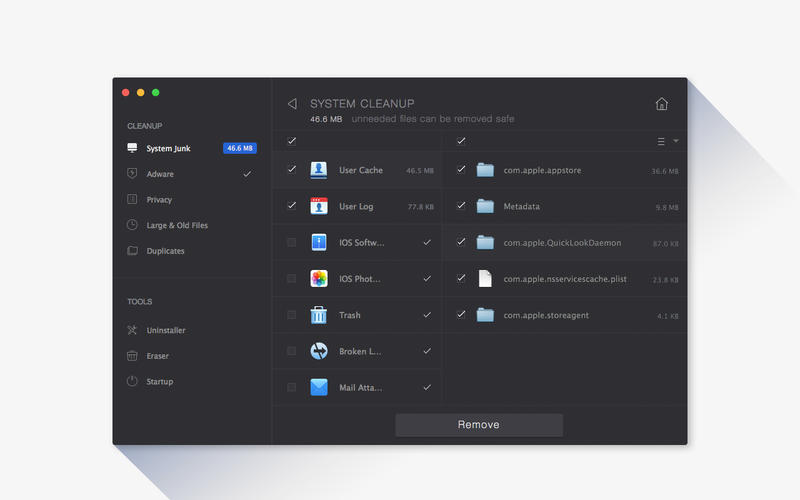Open the Adware section in sidebar
The image size is (800, 500).
[x=160, y=174]
